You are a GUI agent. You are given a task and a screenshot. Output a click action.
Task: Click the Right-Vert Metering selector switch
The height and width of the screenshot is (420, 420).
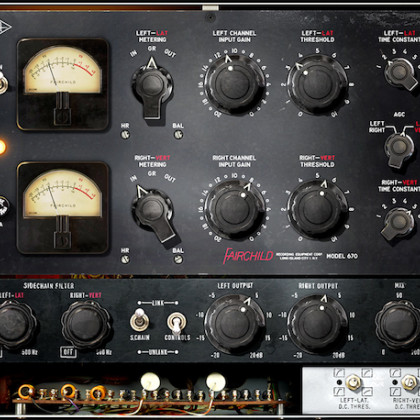(x=153, y=213)
